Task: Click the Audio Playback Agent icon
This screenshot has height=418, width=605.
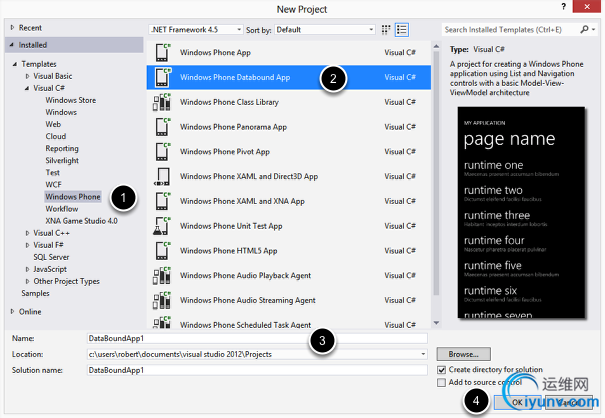Action: [162, 275]
